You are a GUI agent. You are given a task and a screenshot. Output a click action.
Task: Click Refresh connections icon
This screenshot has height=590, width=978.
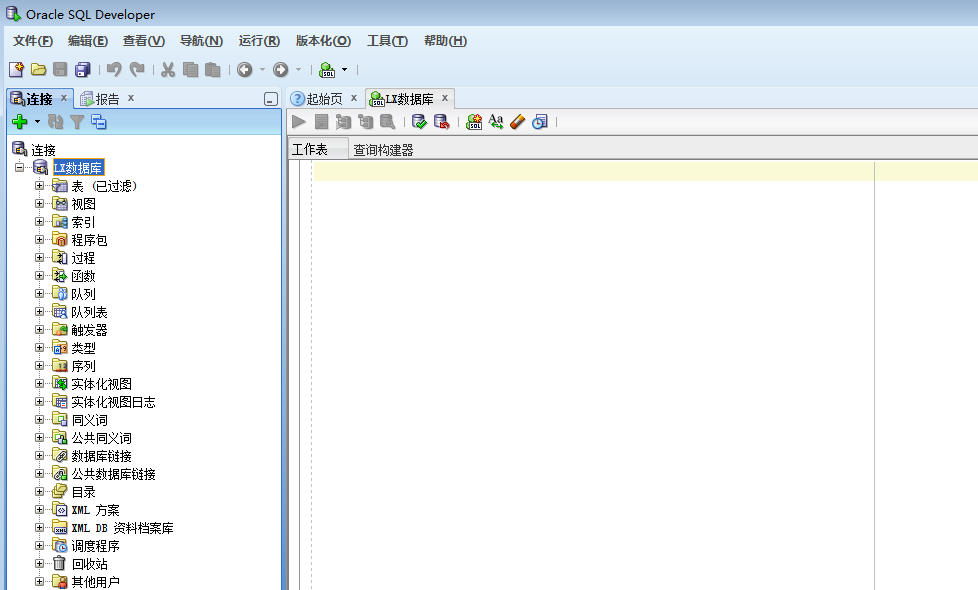56,122
